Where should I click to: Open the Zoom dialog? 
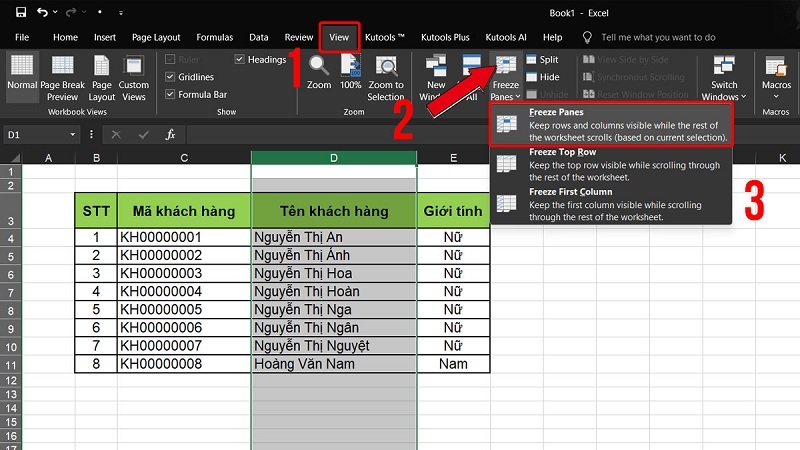click(319, 72)
